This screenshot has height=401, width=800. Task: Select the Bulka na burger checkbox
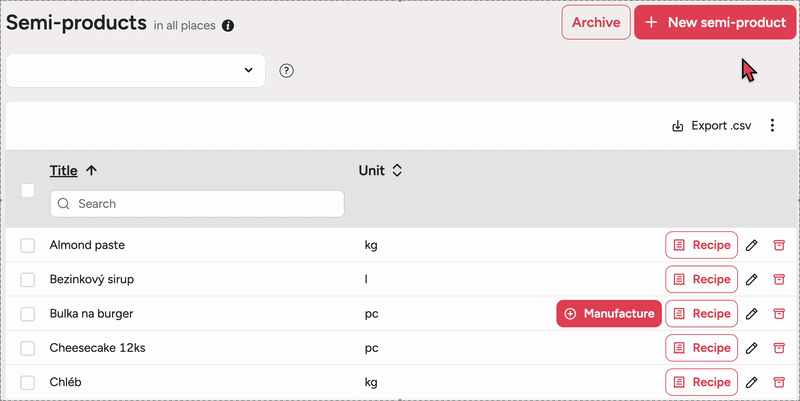[28, 314]
